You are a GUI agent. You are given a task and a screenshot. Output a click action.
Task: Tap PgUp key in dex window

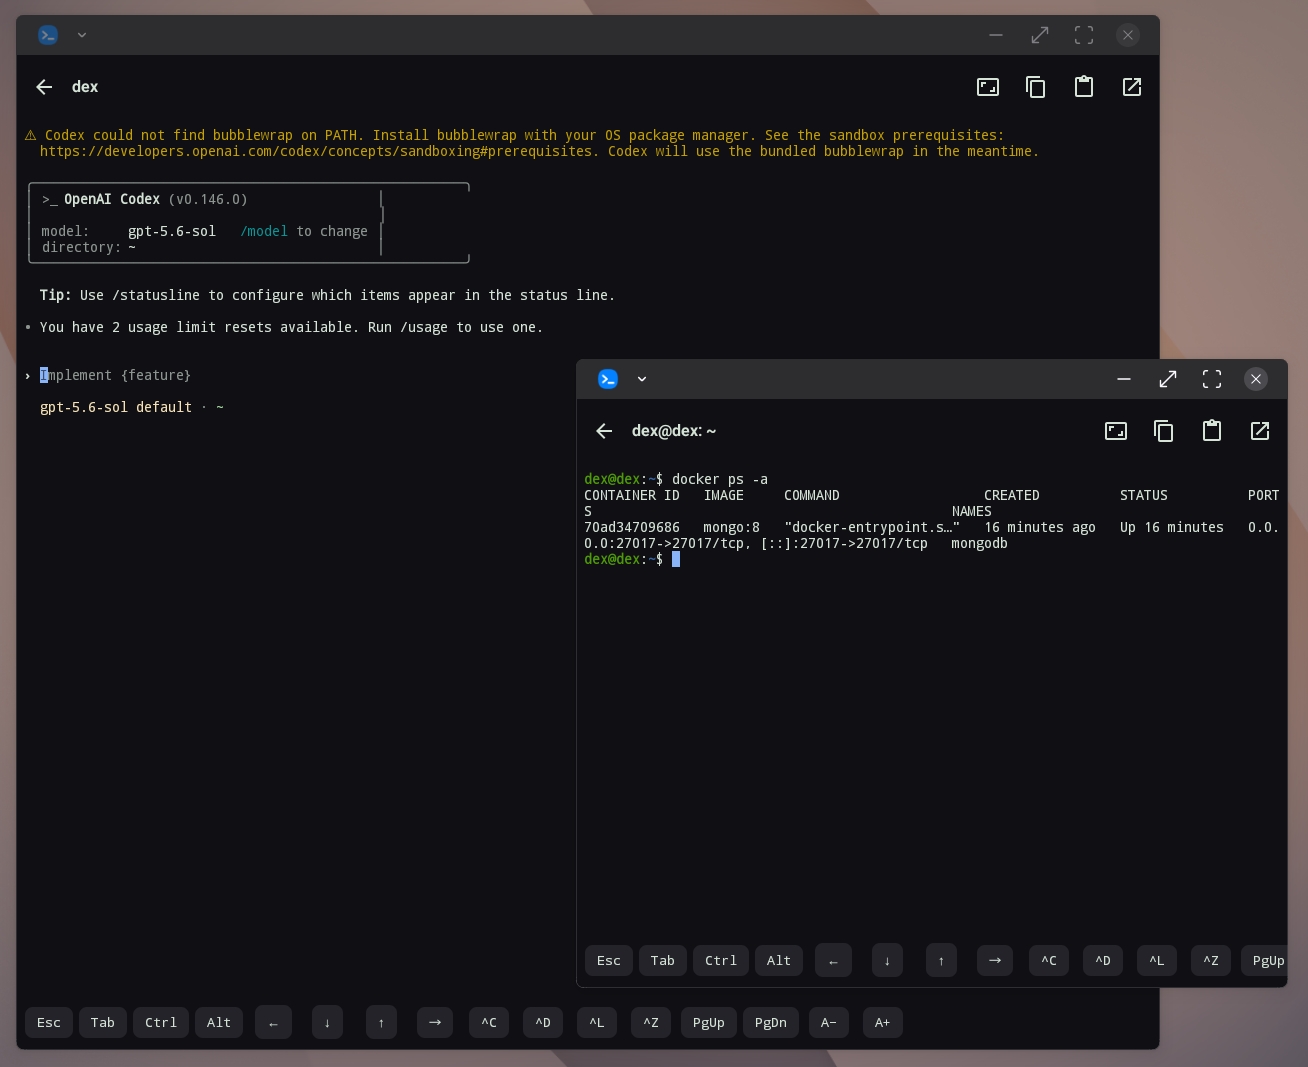coord(709,1023)
